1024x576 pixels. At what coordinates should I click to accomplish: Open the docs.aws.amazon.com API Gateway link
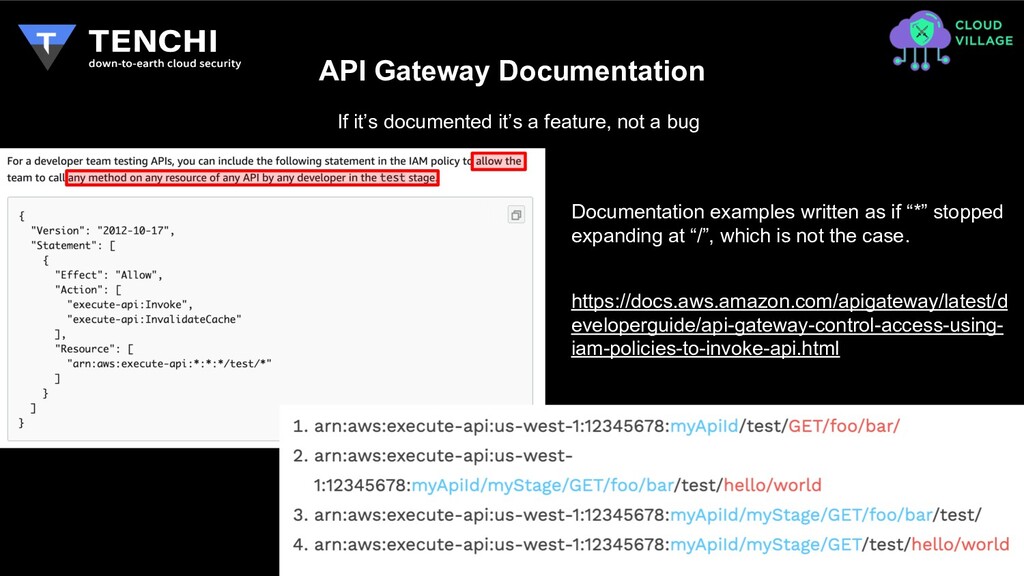click(789, 325)
